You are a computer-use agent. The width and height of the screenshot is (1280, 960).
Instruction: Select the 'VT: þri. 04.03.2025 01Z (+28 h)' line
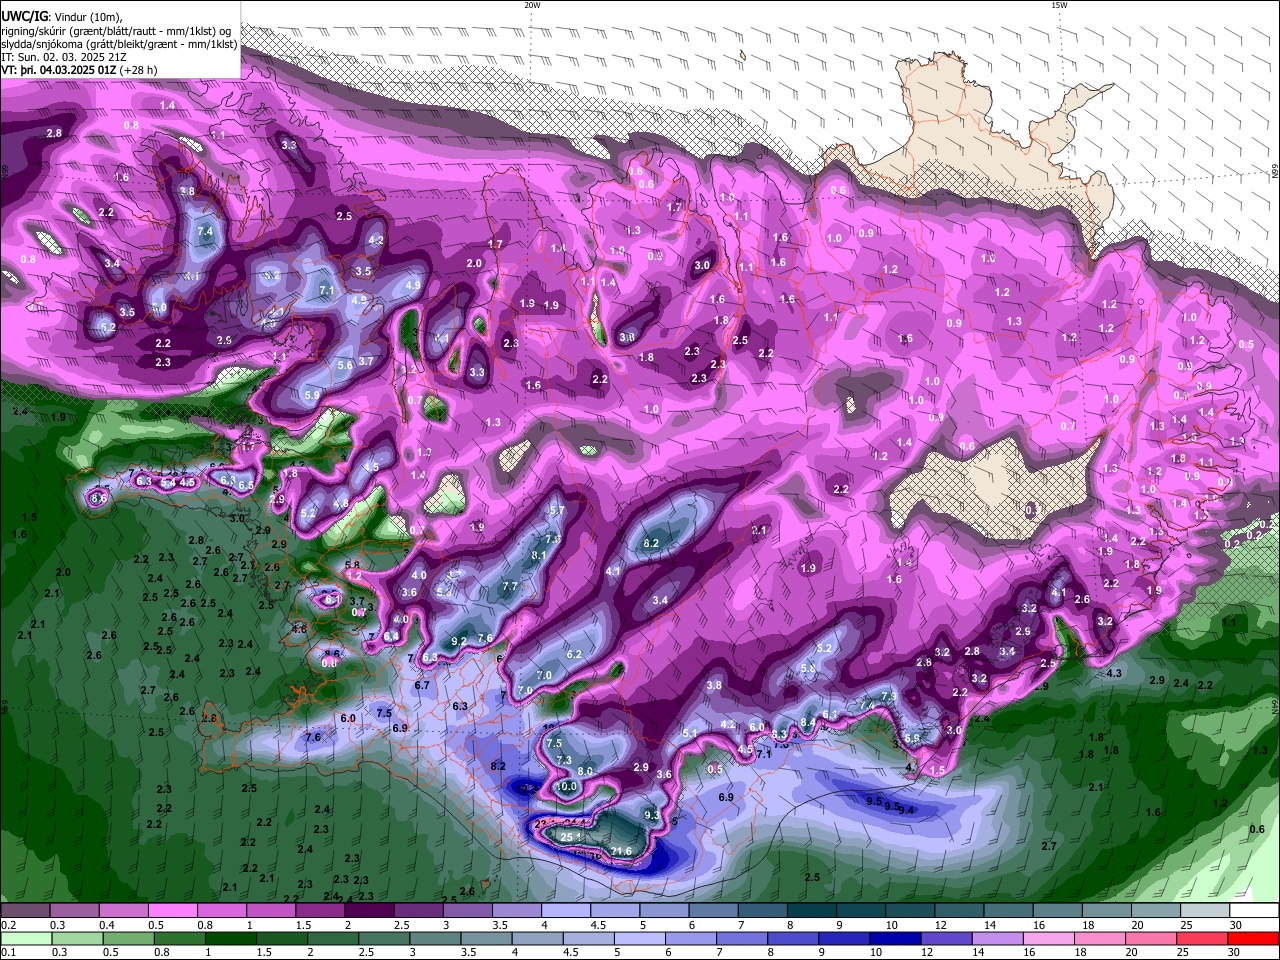(x=80, y=70)
